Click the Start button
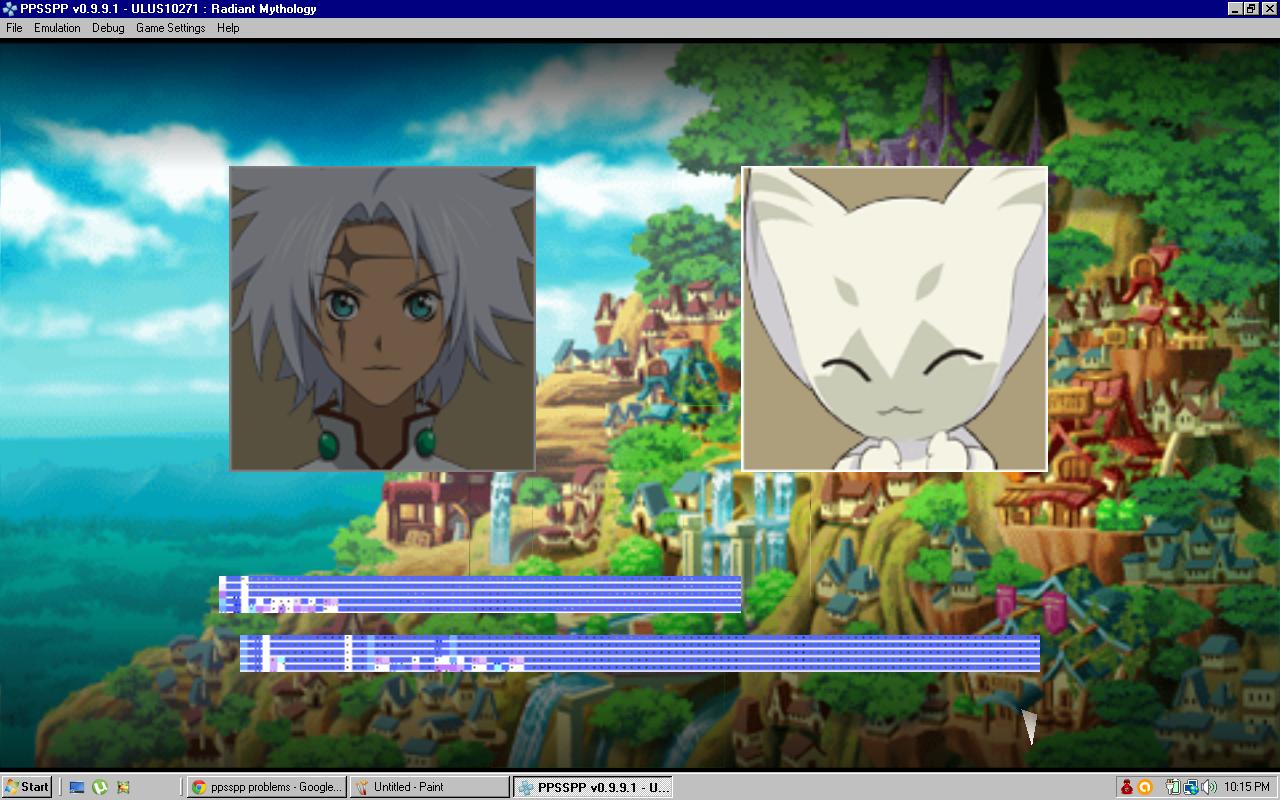This screenshot has height=800, width=1280. tap(27, 787)
